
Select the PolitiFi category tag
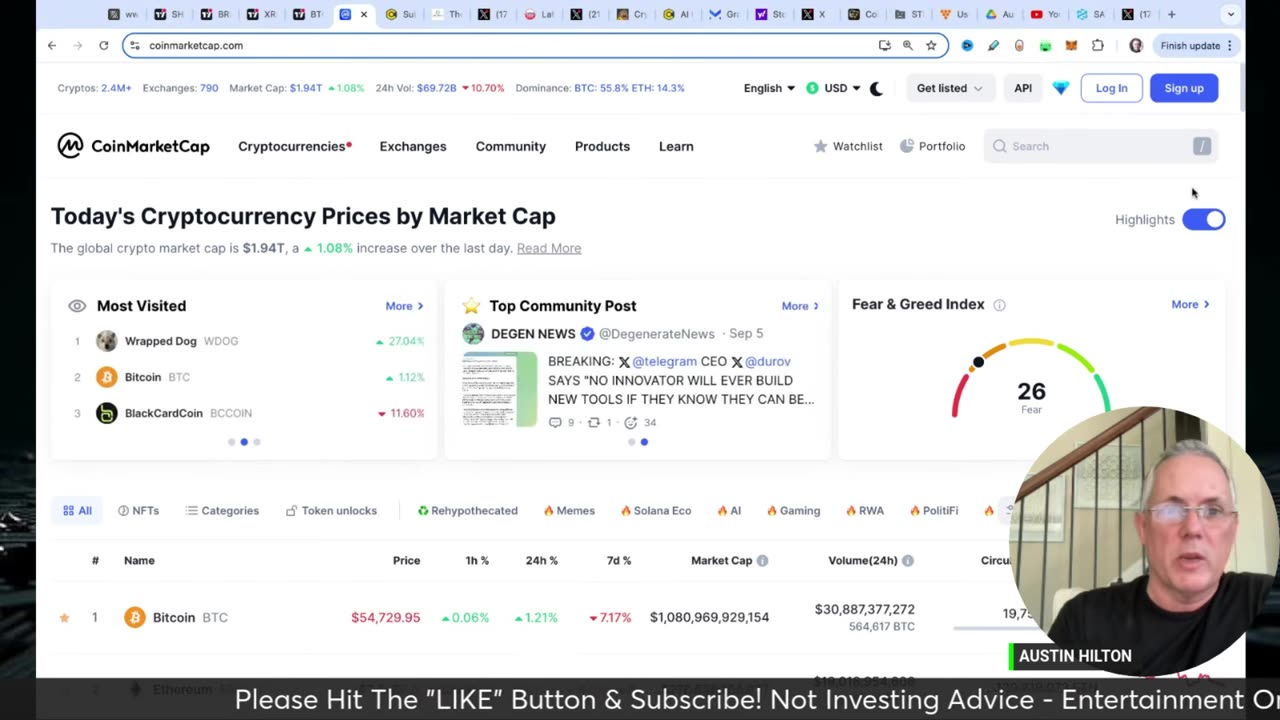click(934, 511)
